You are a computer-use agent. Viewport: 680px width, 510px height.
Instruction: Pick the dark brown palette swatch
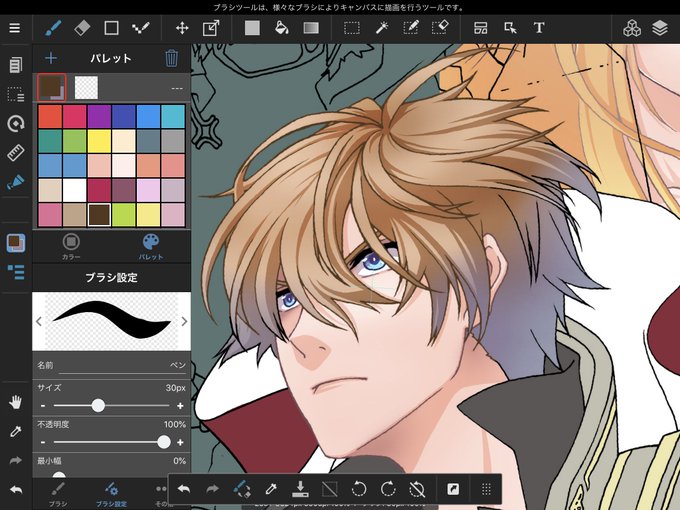click(x=99, y=215)
